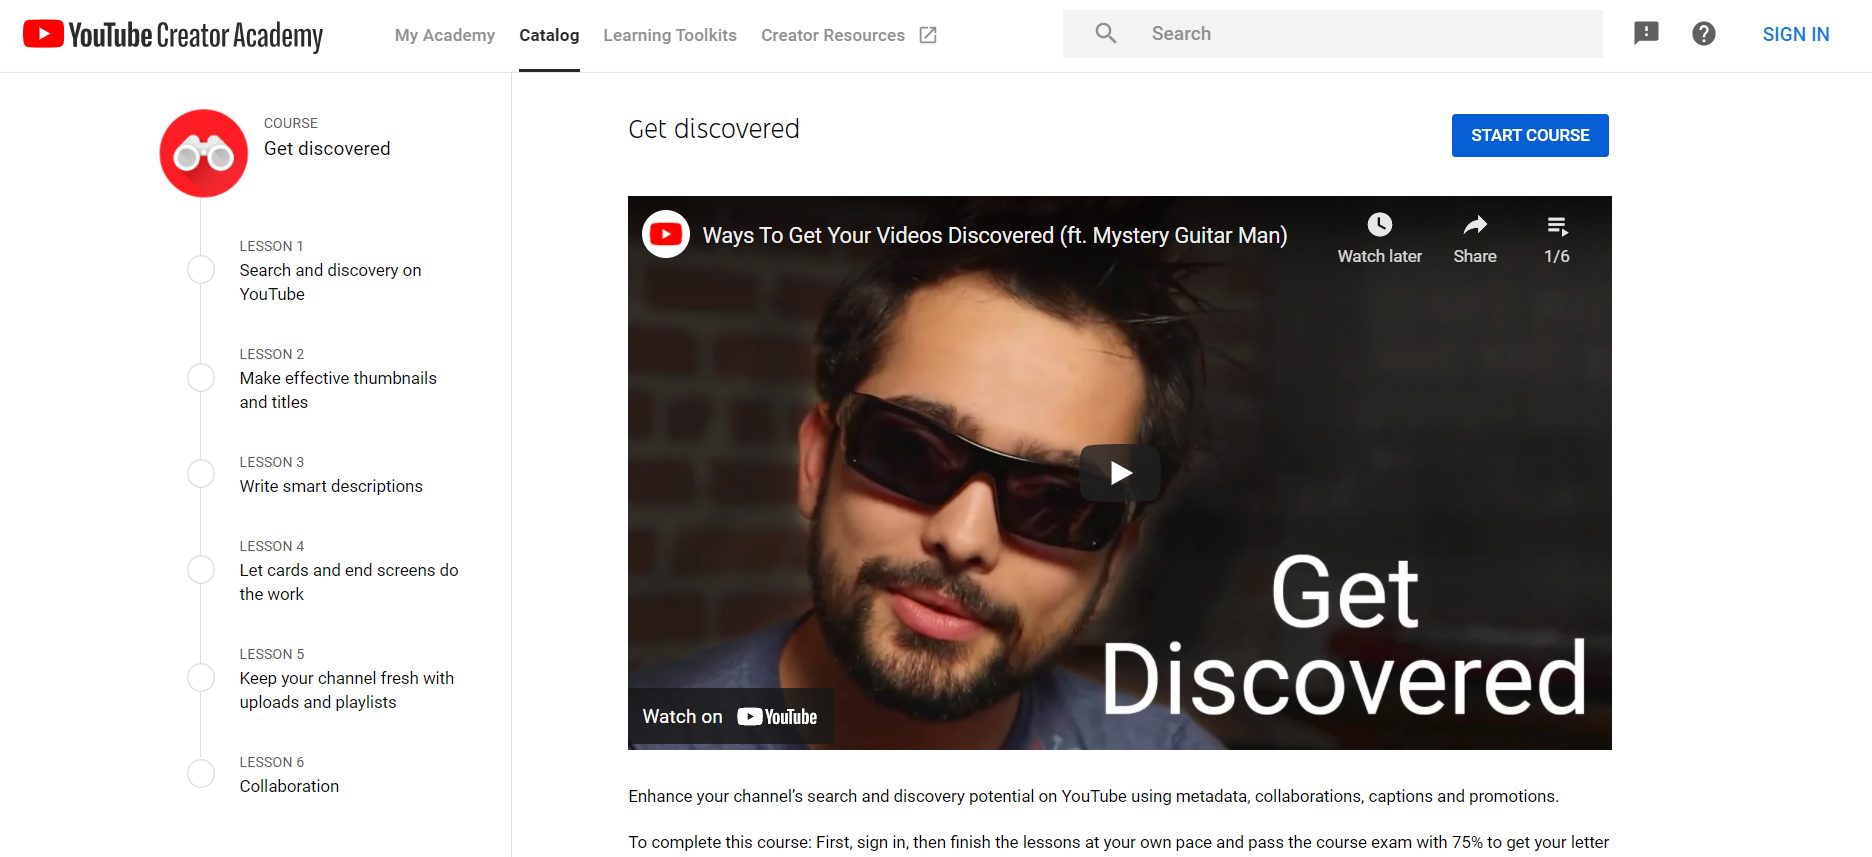Click the Lesson 3 progress circle
Screen dimensions: 1872x857
click(x=201, y=474)
